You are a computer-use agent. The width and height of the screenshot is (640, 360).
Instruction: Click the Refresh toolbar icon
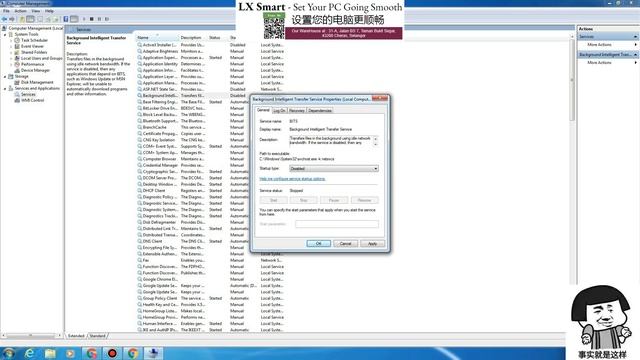(x=48, y=19)
